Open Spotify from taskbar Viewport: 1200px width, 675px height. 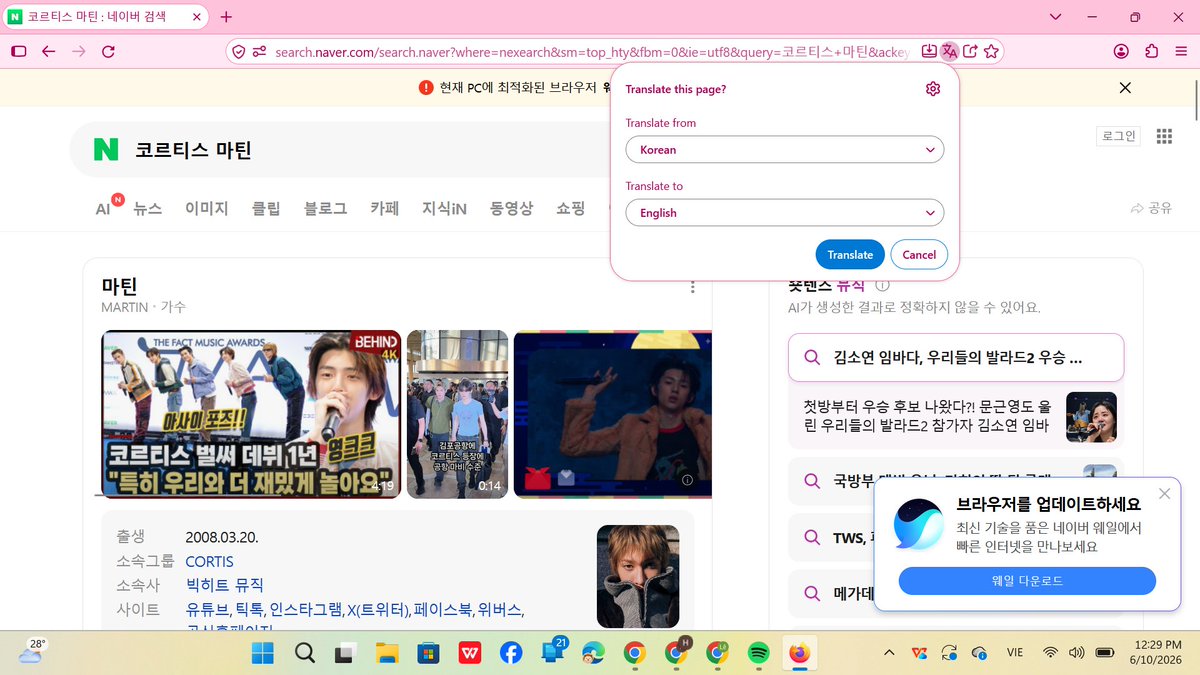(x=758, y=653)
